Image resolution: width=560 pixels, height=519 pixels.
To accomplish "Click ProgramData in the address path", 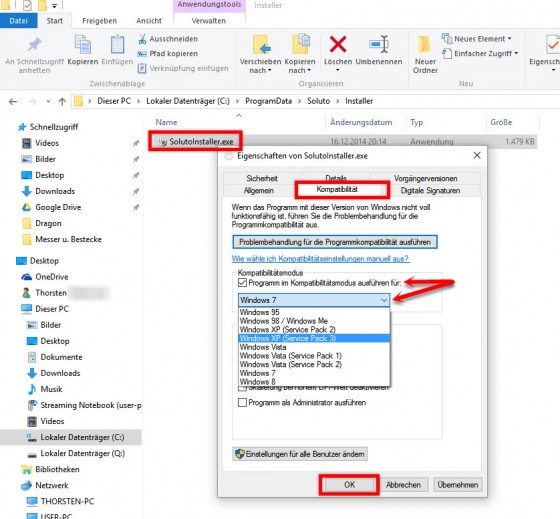I will click(x=268, y=101).
